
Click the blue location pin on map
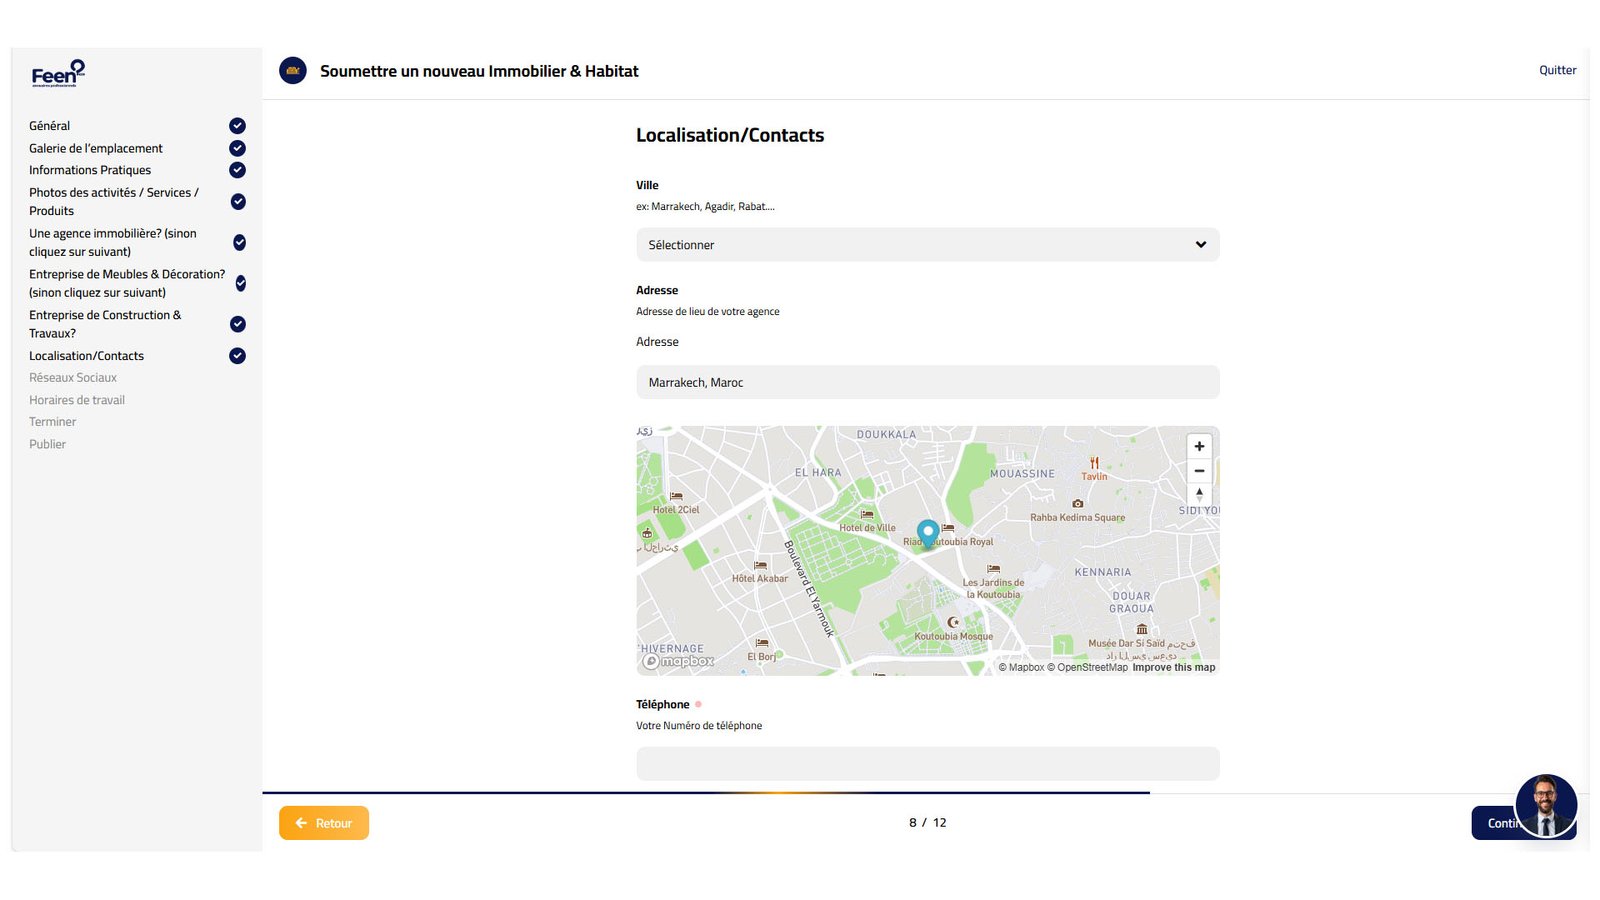(928, 532)
